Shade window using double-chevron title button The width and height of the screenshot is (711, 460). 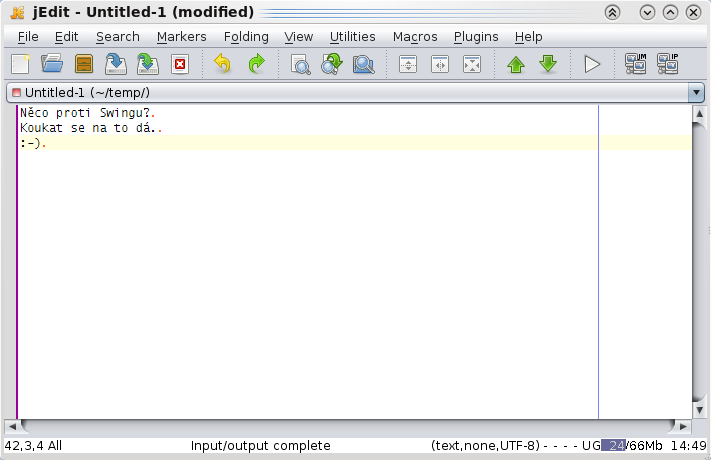612,12
